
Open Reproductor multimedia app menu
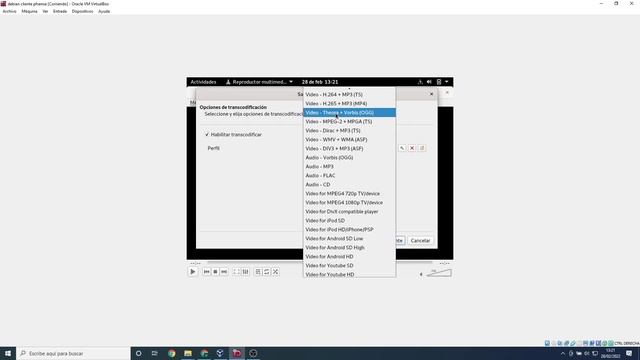259,82
